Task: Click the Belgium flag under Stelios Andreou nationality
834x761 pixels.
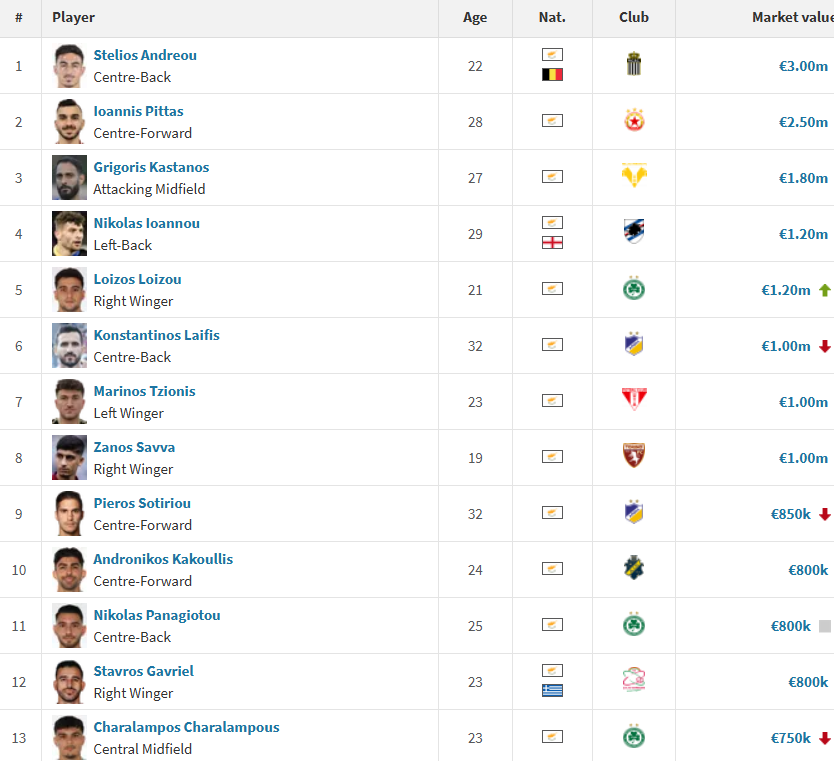Action: 552,75
